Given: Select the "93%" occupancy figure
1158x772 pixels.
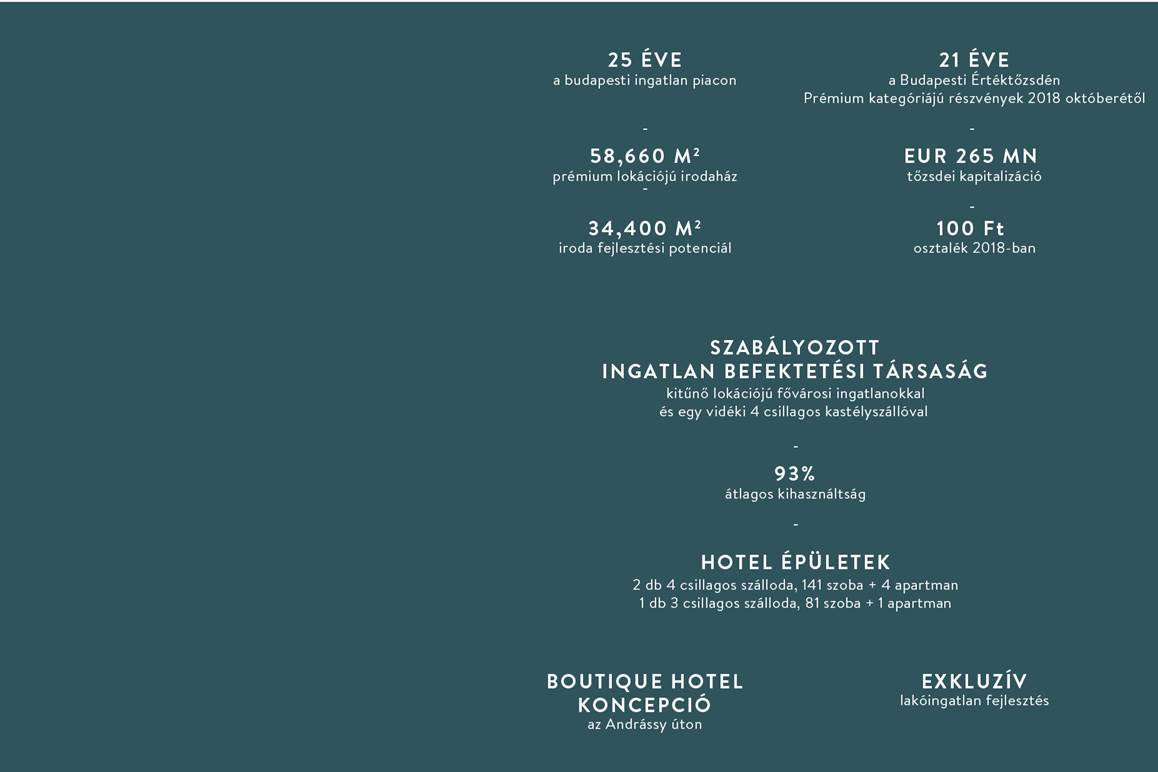Looking at the screenshot, I should point(795,473).
